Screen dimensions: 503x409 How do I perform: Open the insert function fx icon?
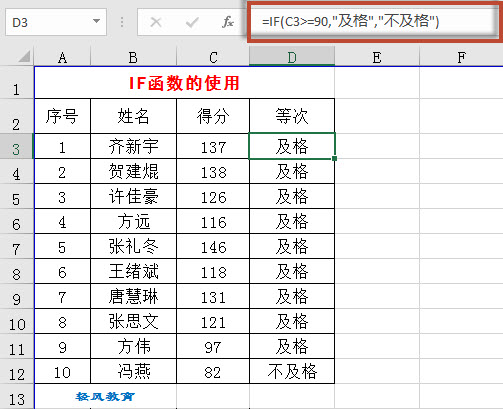pos(228,22)
